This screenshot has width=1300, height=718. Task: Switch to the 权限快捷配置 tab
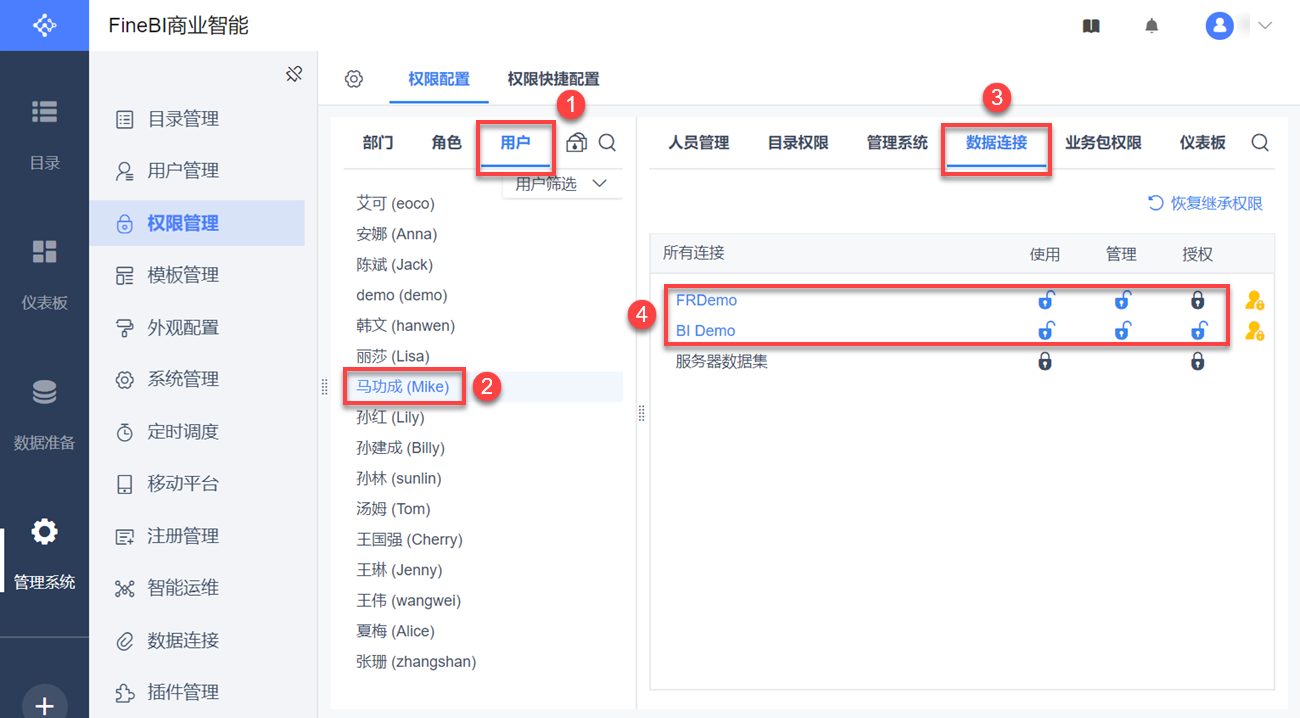(553, 79)
